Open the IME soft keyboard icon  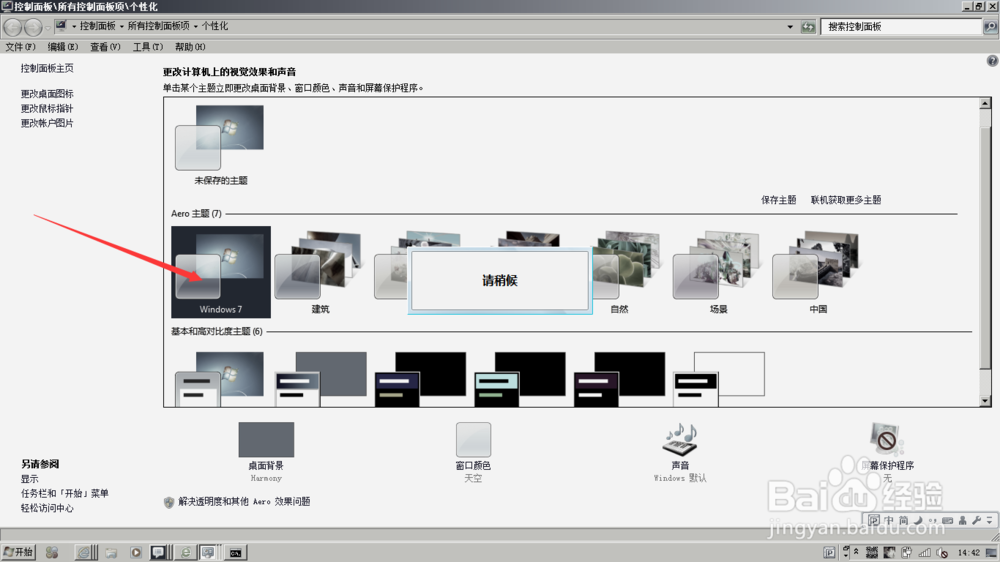(x=948, y=521)
